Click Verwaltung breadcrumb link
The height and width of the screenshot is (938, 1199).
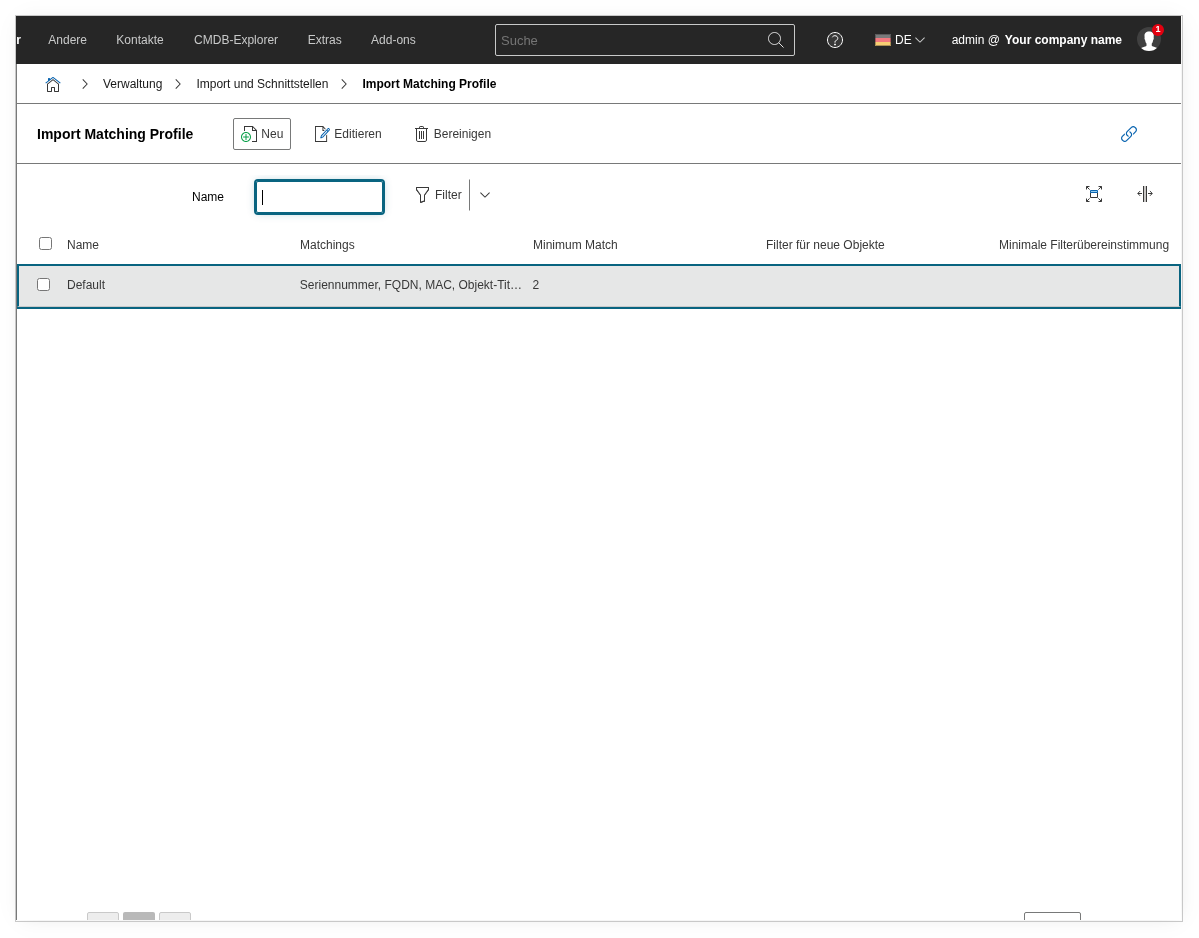coord(132,84)
